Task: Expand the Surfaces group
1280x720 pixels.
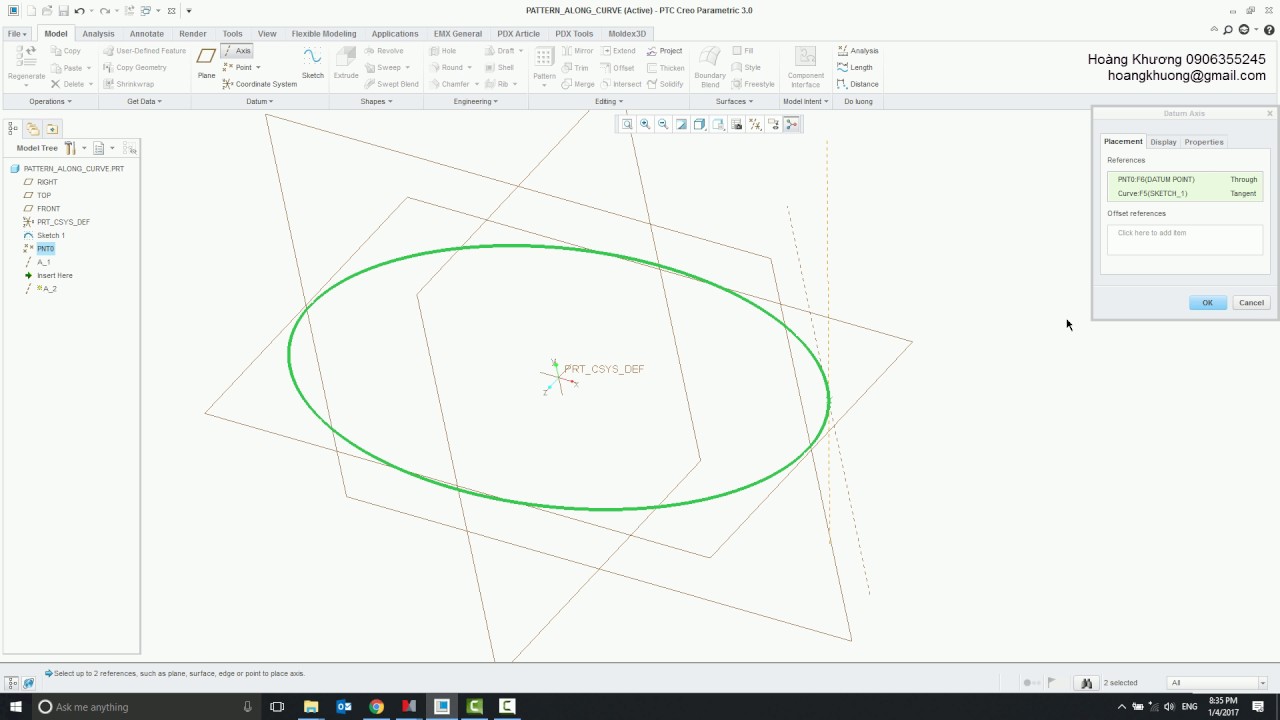Action: click(734, 101)
